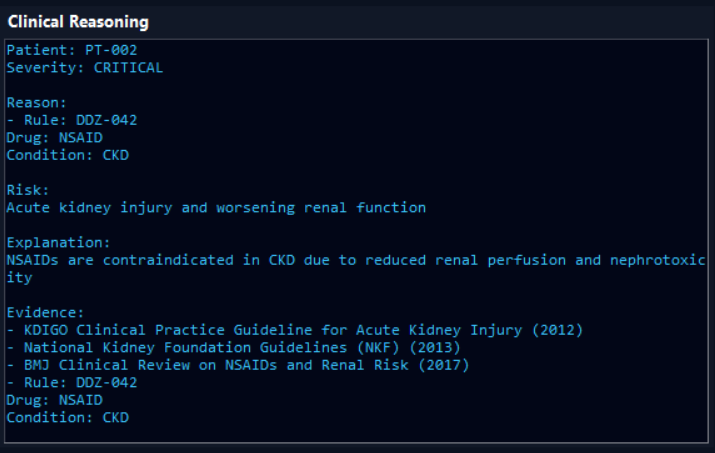Click the Severity: CRITICAL text
This screenshot has height=453, width=715.
coord(84,68)
